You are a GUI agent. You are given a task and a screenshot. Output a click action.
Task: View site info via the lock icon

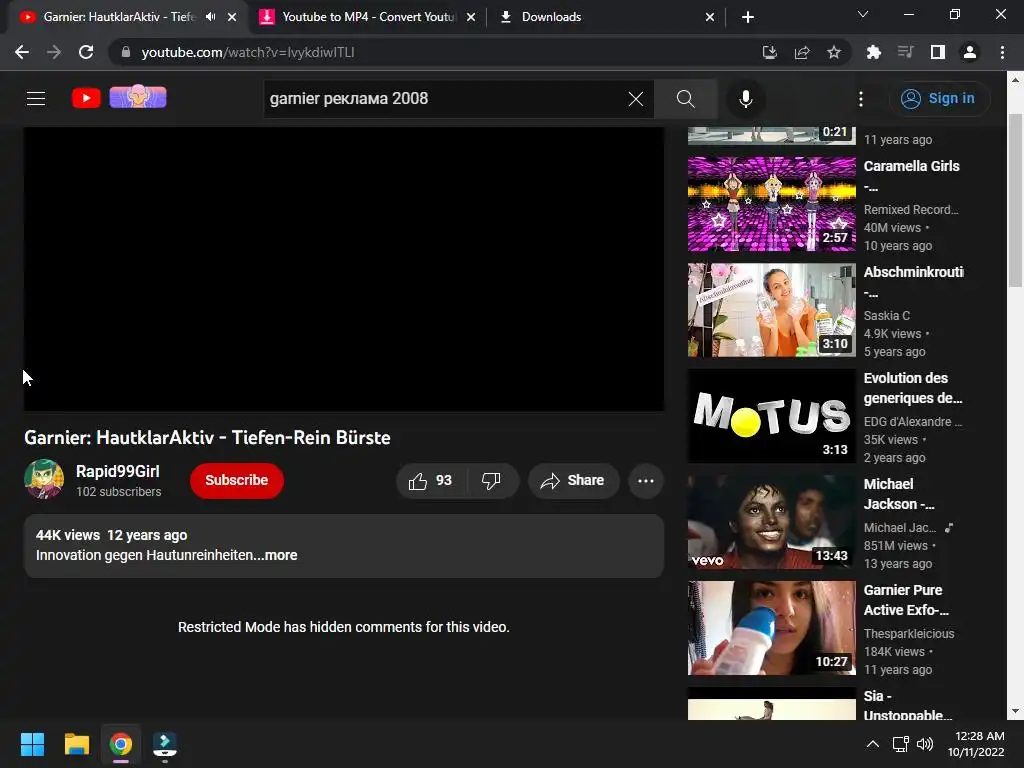(126, 52)
